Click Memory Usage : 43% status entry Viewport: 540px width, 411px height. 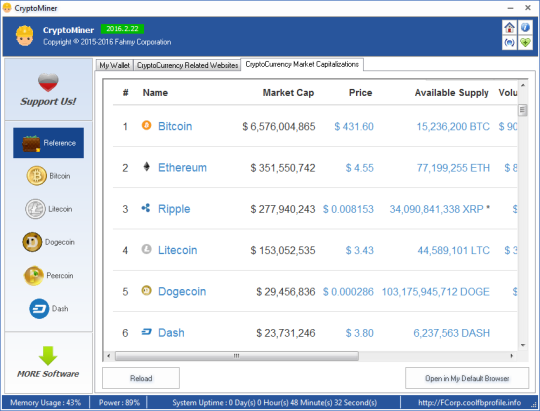point(45,402)
